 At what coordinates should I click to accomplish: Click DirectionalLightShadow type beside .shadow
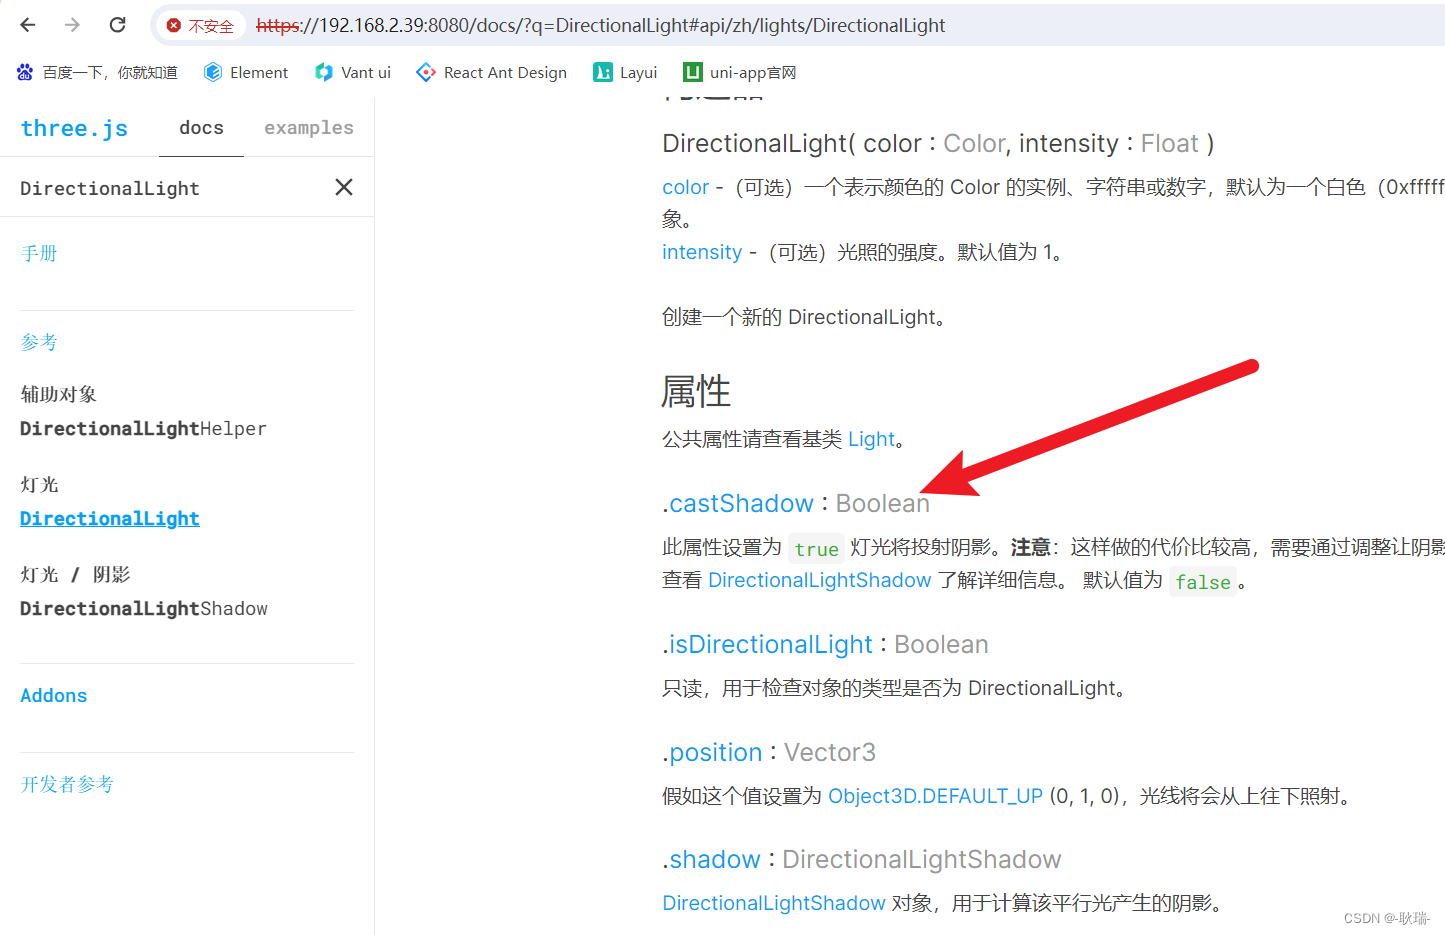point(921,859)
